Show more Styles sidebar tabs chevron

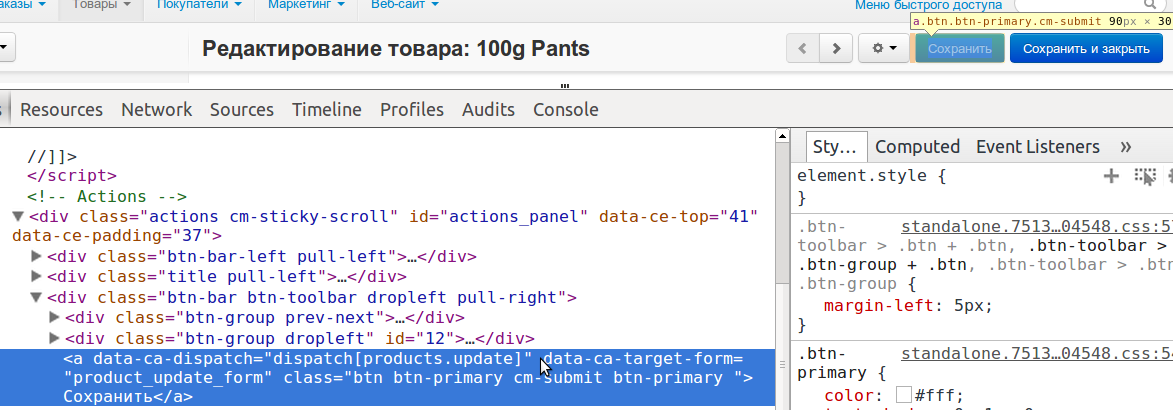click(1126, 147)
